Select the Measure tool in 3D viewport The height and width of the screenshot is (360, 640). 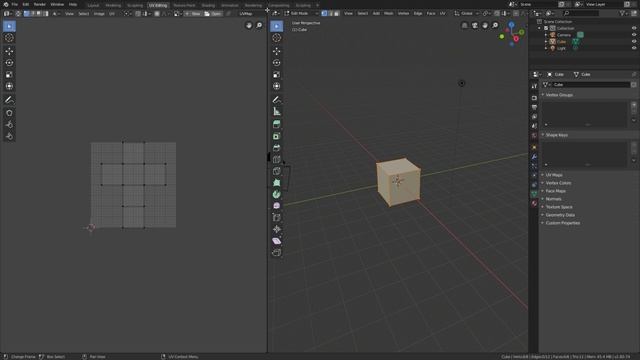click(276, 111)
